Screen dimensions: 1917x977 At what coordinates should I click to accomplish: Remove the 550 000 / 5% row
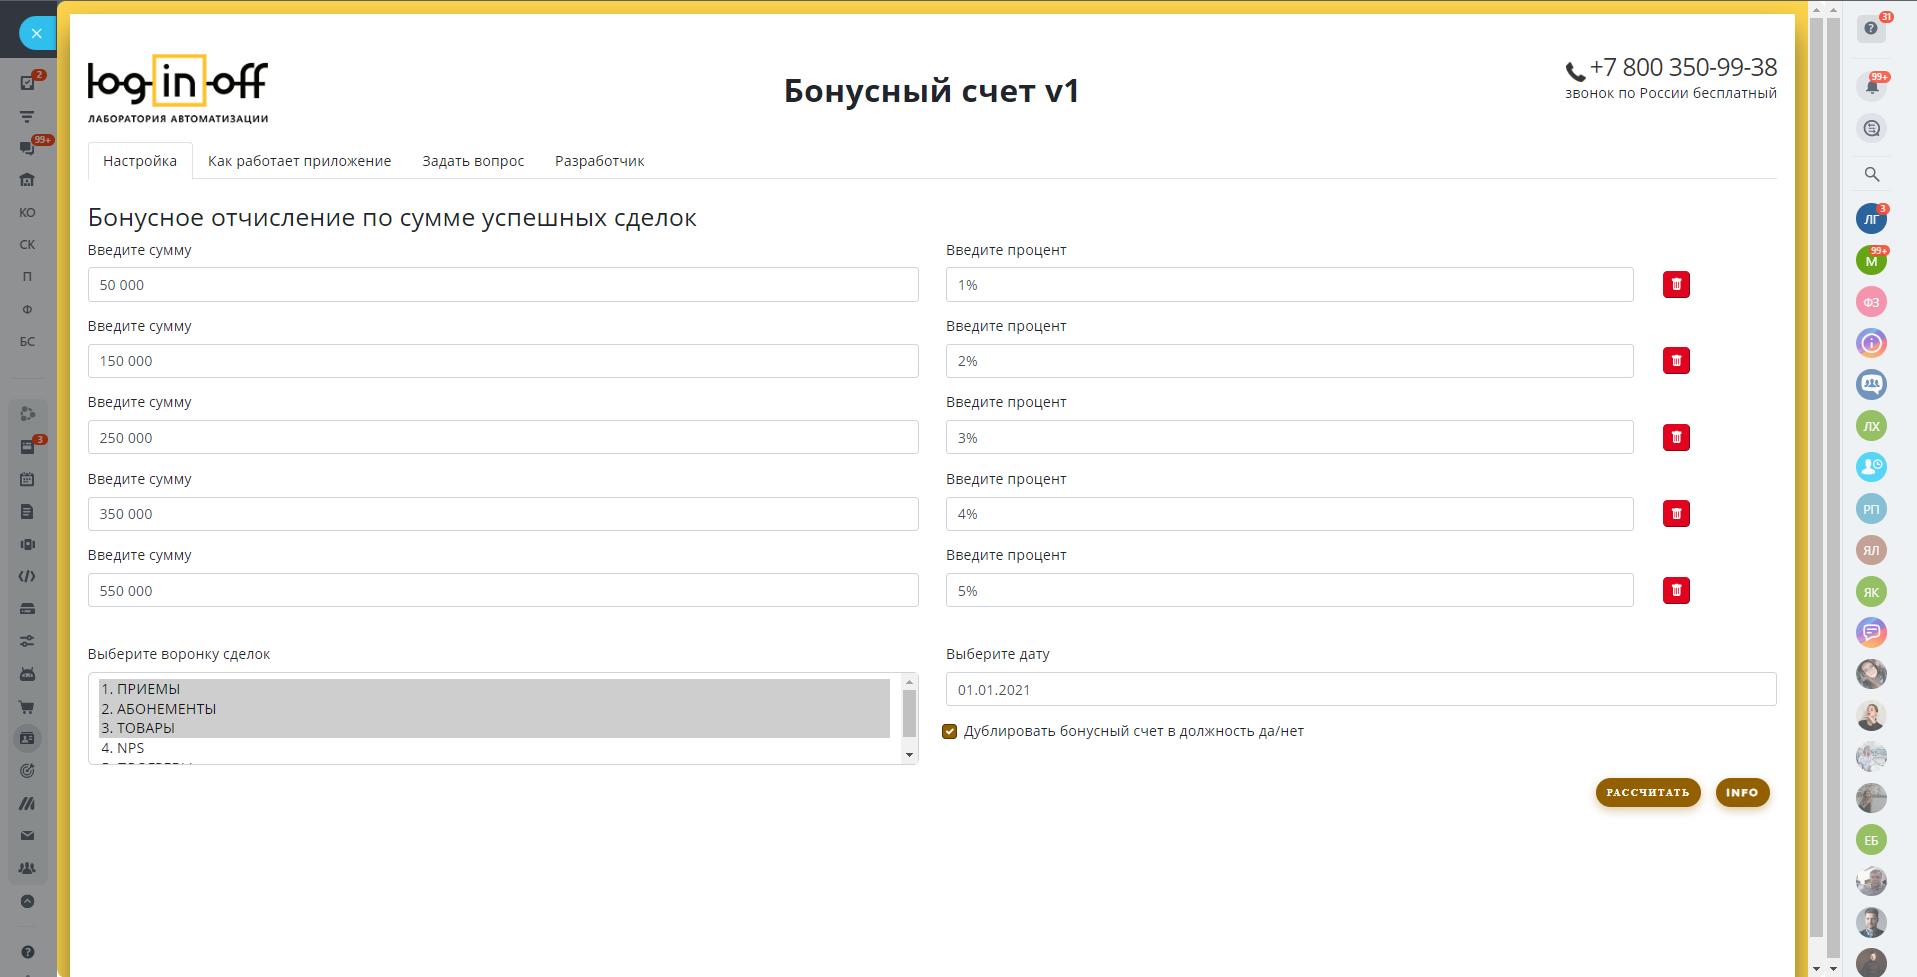click(x=1676, y=591)
